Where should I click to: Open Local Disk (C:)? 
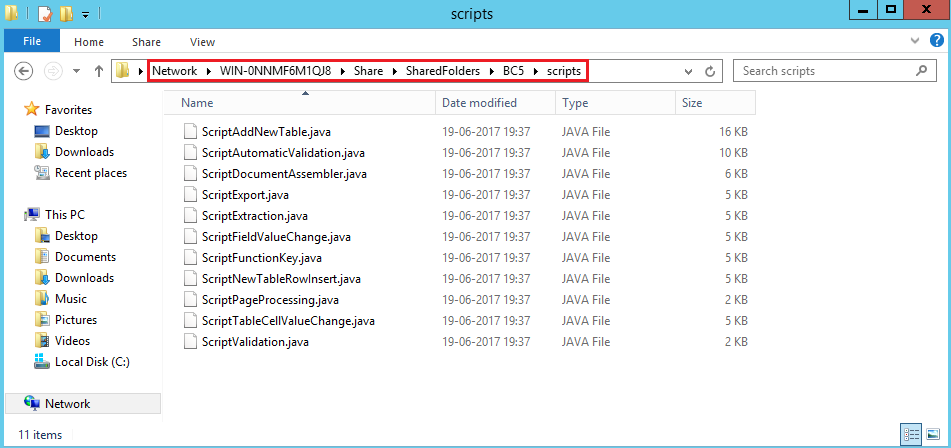[x=92, y=362]
